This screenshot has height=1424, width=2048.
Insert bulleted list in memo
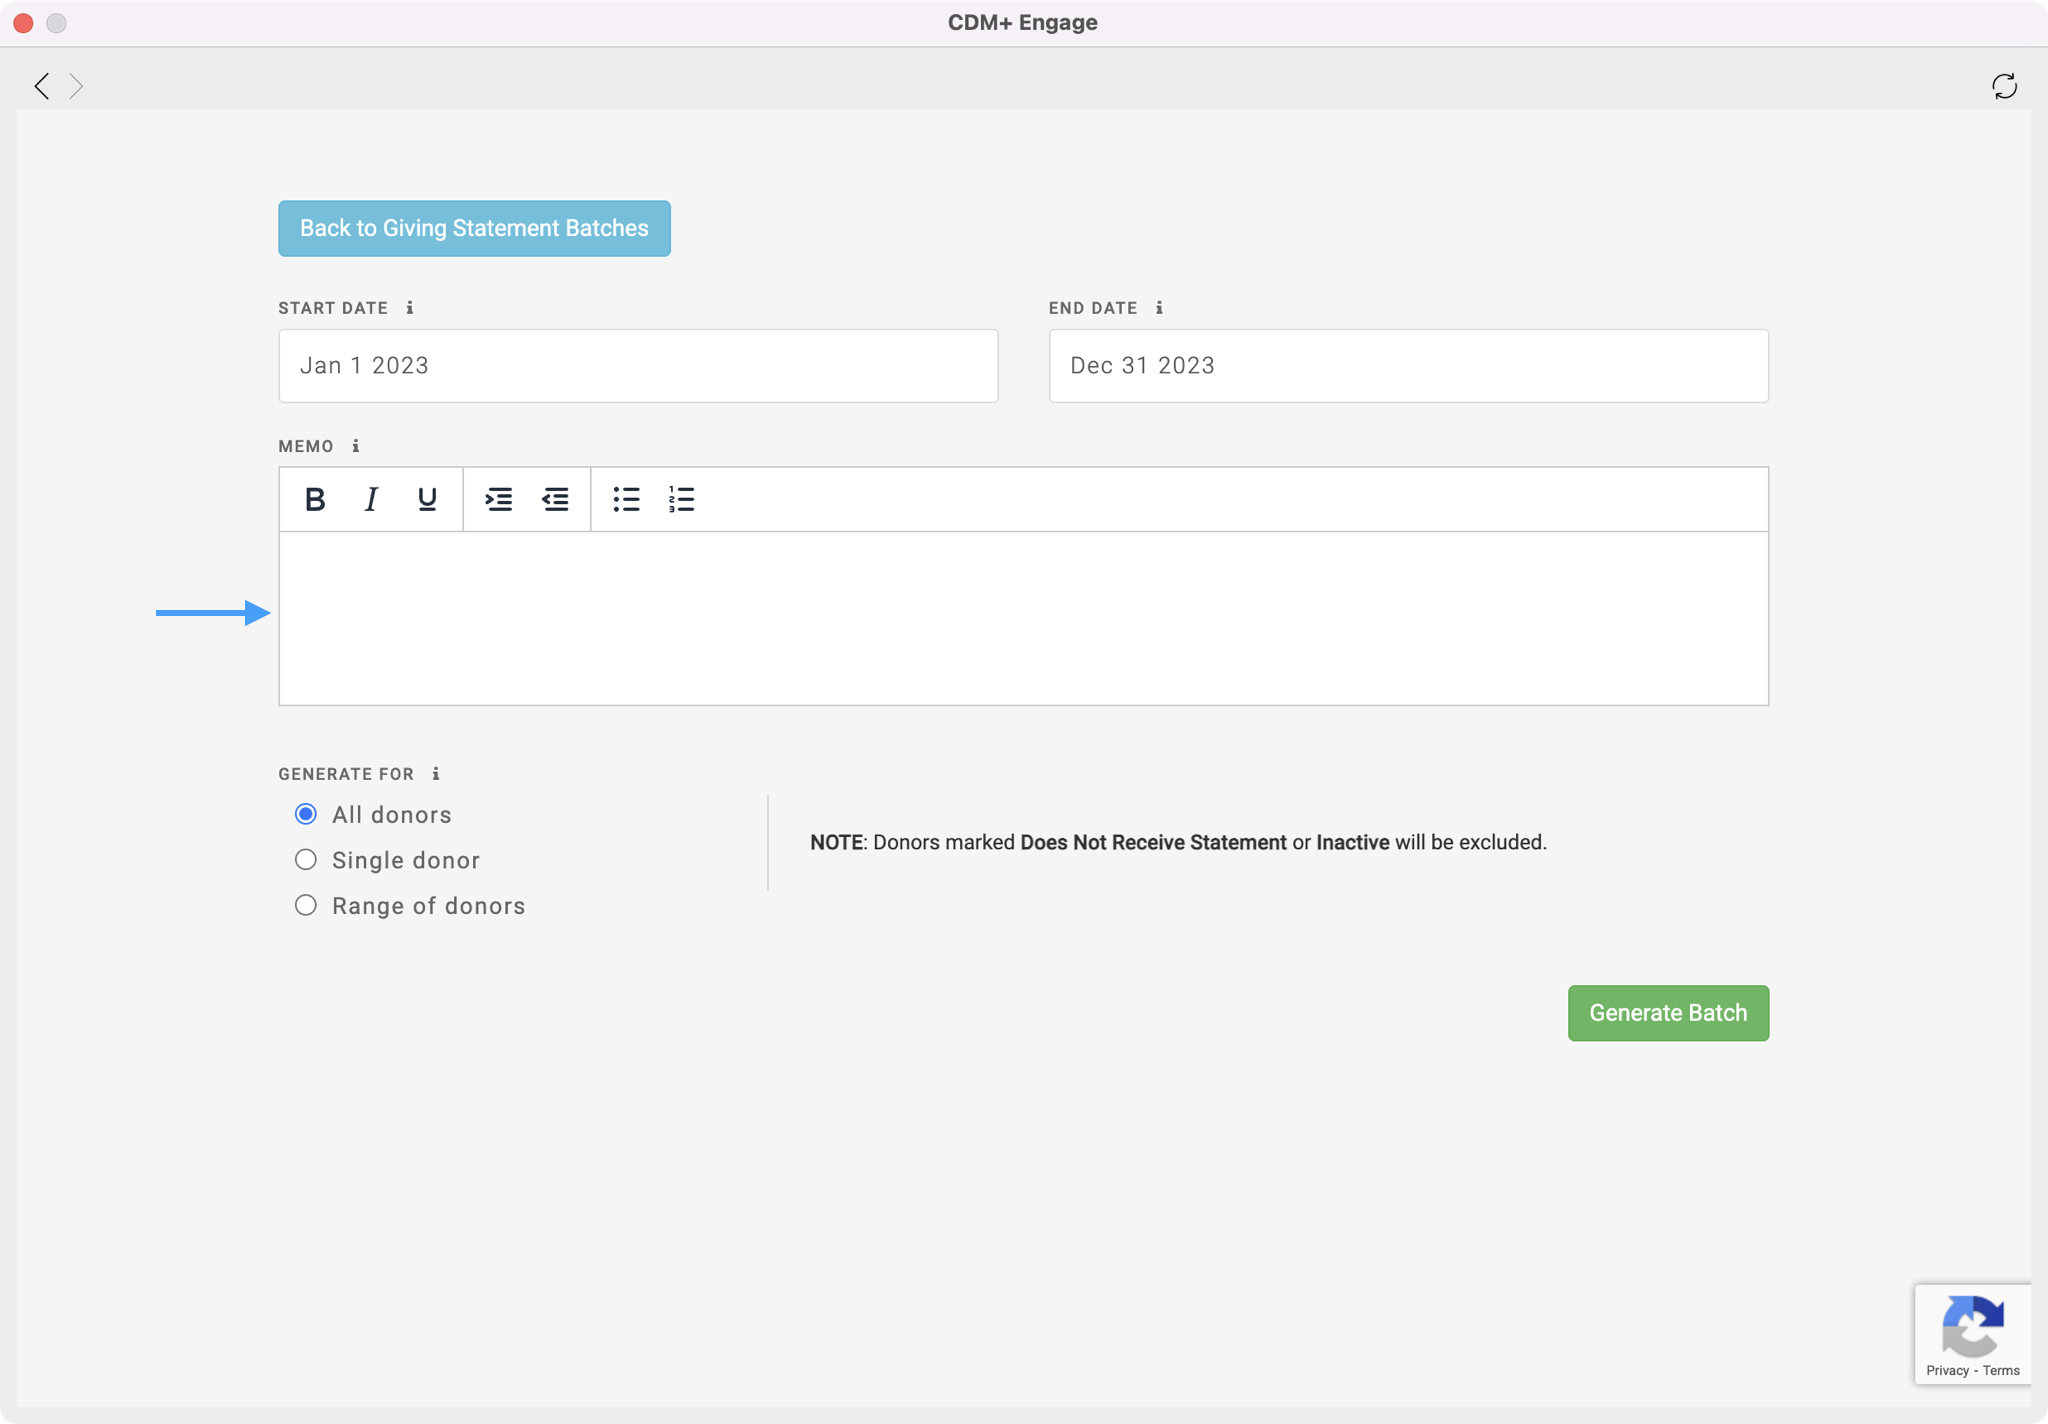tap(626, 499)
